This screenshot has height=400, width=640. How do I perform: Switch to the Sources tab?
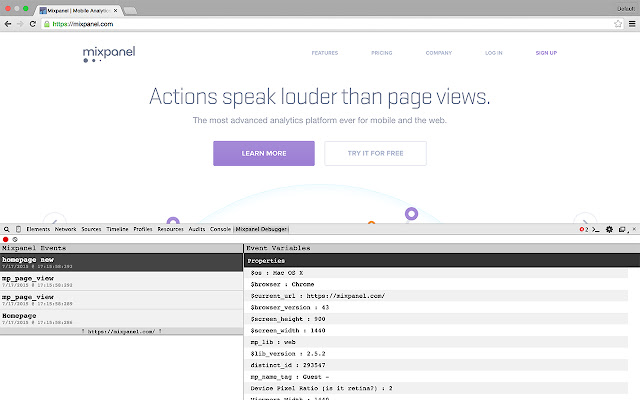pos(91,229)
